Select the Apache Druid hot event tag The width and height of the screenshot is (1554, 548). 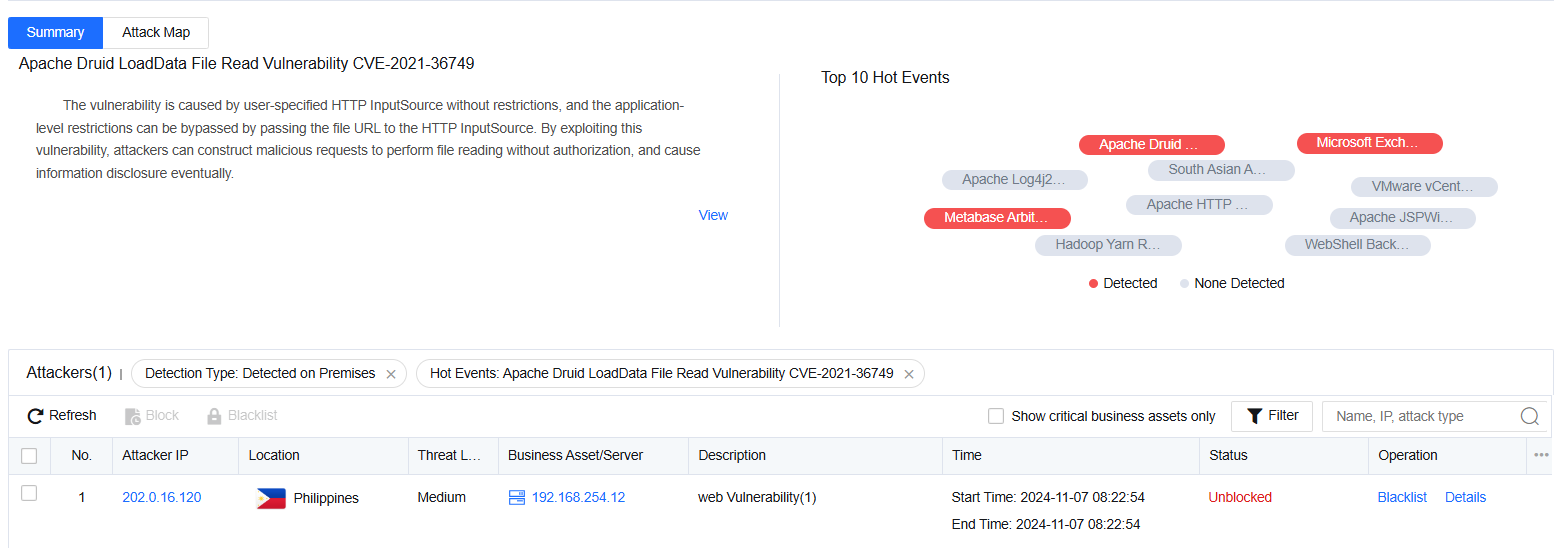[1152, 145]
